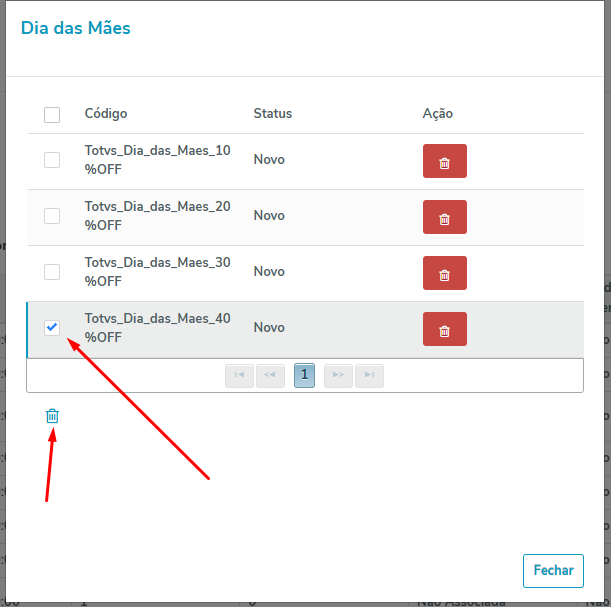
Task: Go to previous page of results
Action: (x=270, y=376)
